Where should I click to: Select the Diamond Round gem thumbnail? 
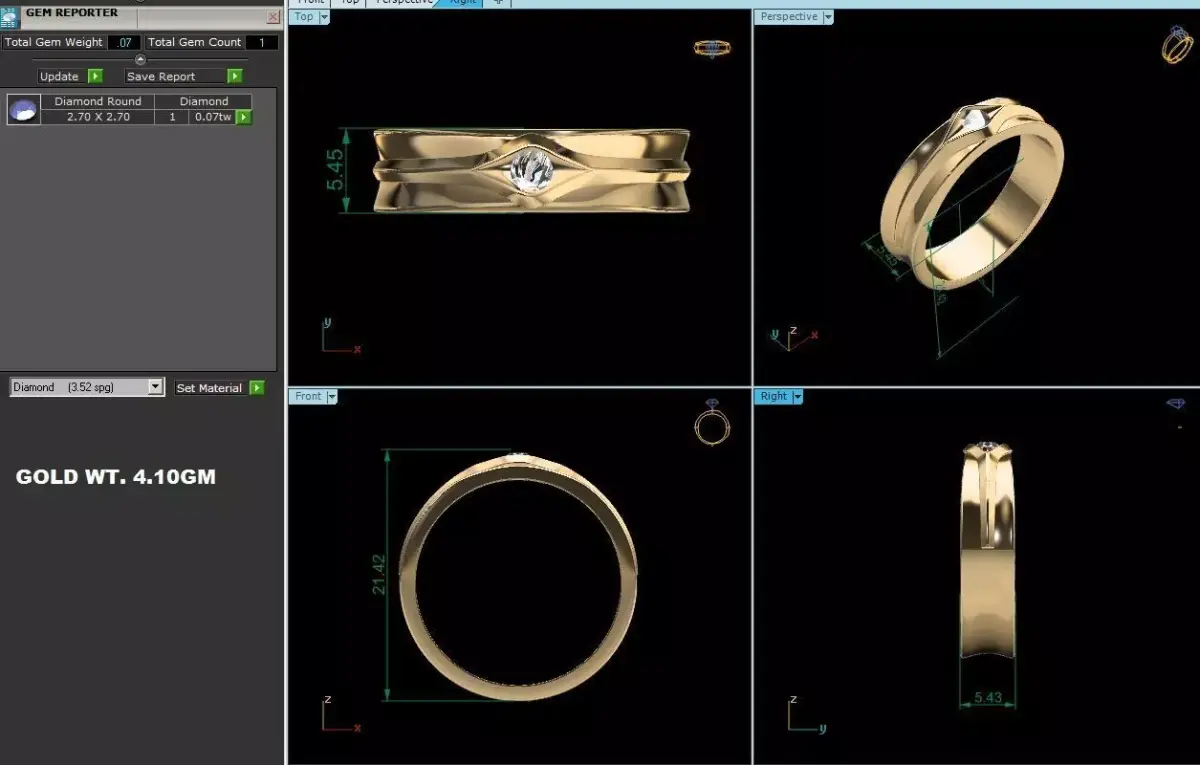click(x=22, y=108)
